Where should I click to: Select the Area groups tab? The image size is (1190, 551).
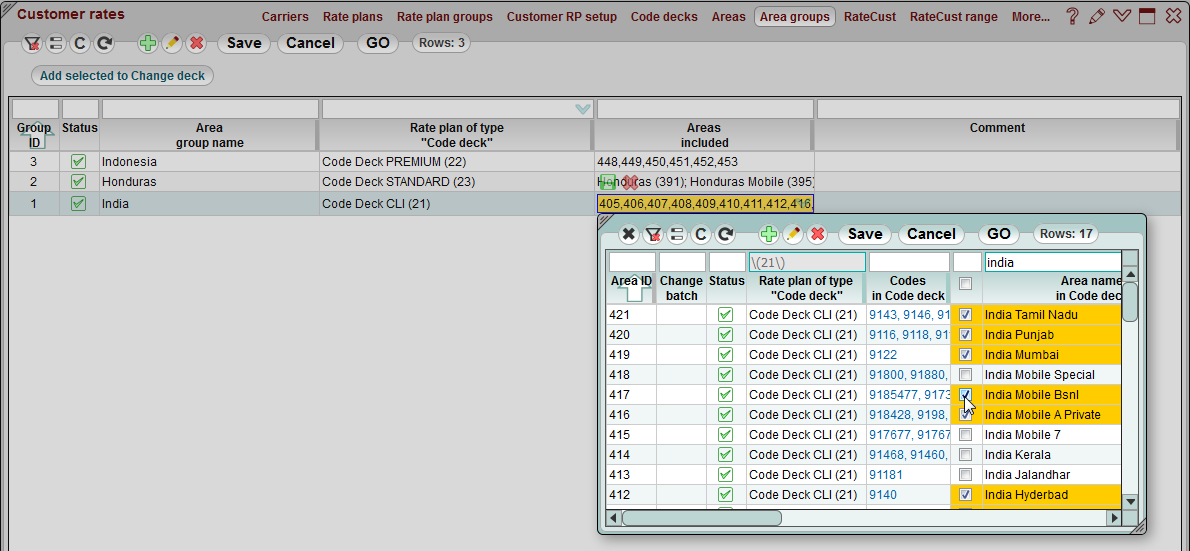[x=795, y=17]
